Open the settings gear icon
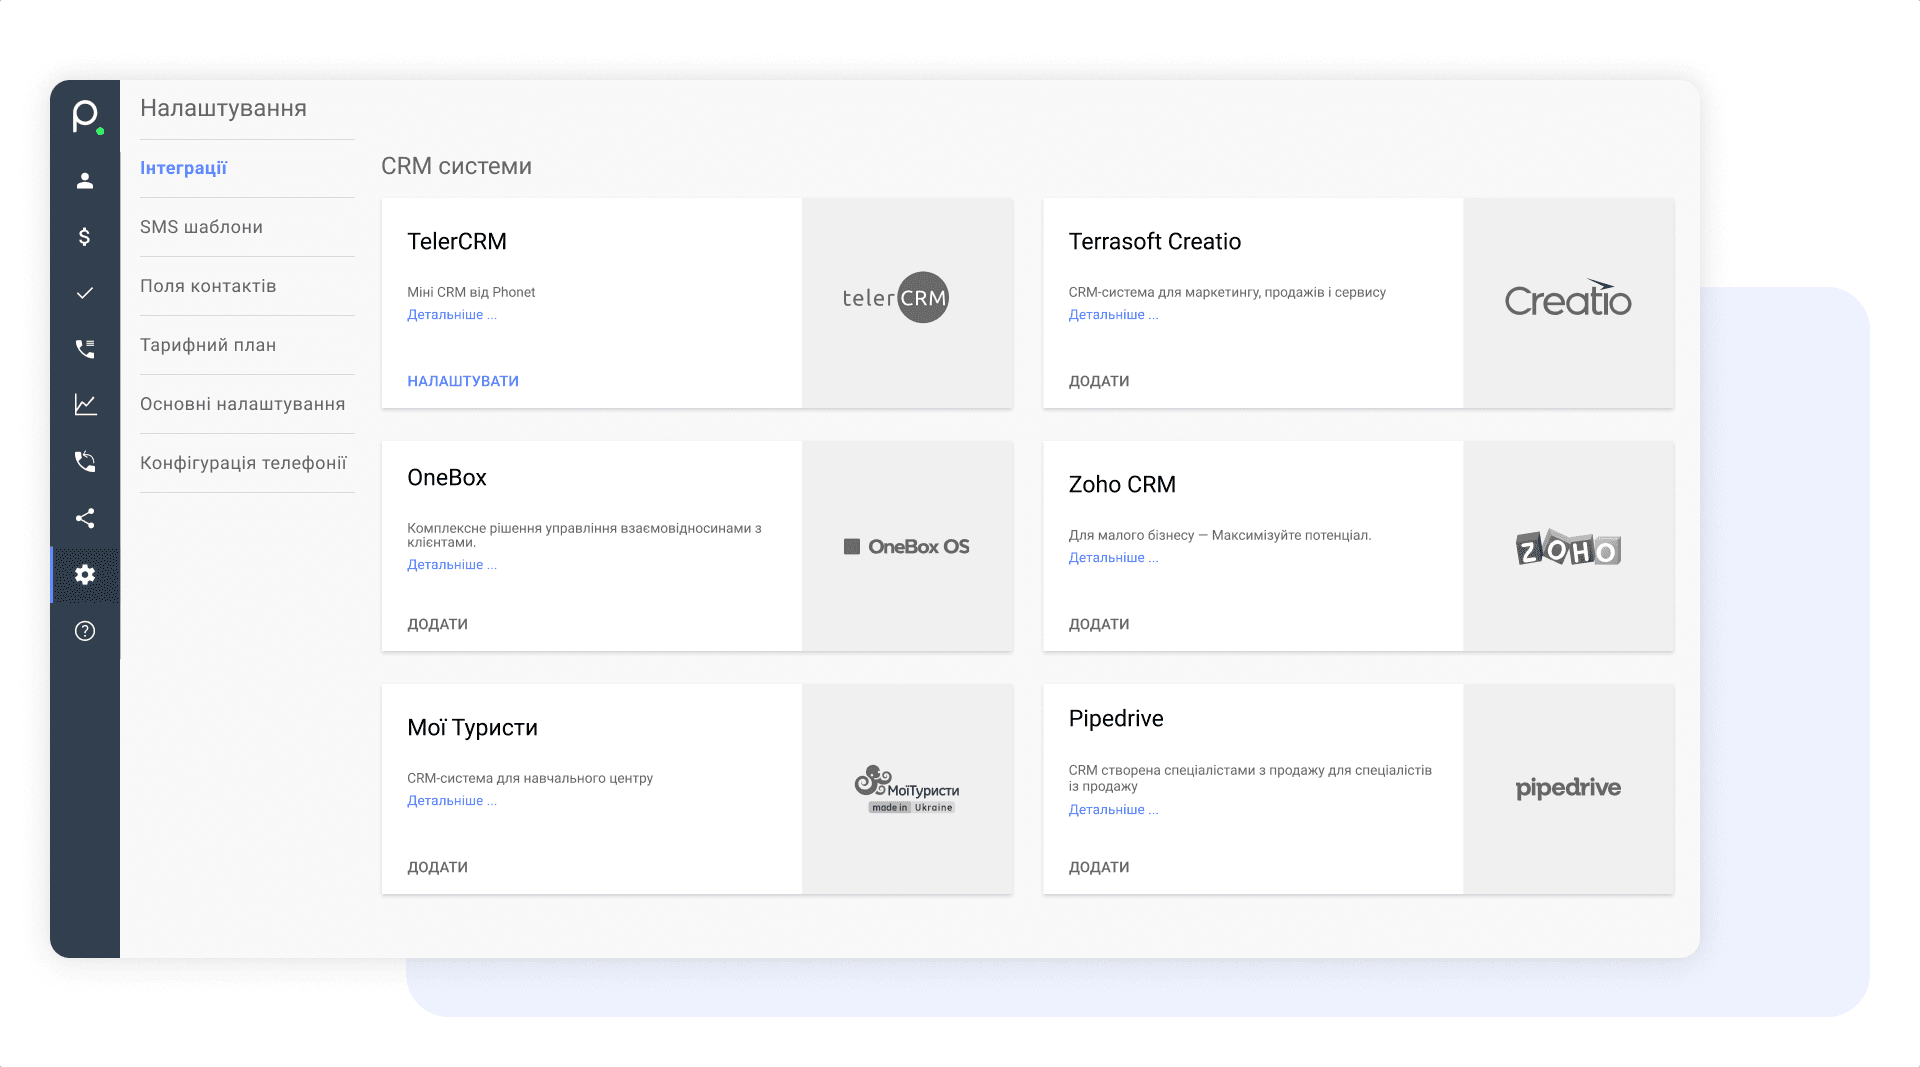The height and width of the screenshot is (1067, 1920). [x=85, y=575]
